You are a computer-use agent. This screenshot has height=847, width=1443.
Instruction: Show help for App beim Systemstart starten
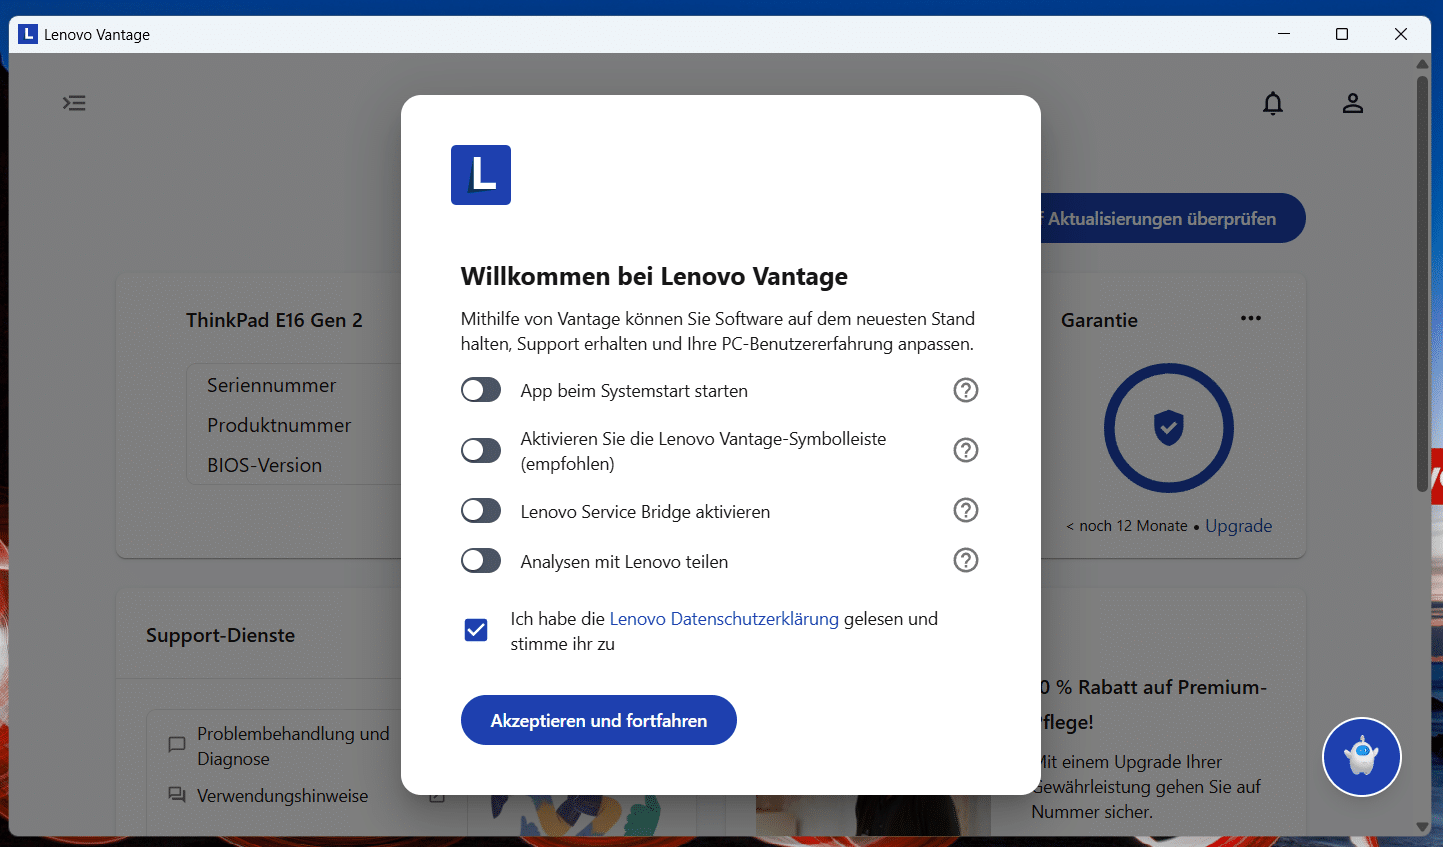pos(965,390)
